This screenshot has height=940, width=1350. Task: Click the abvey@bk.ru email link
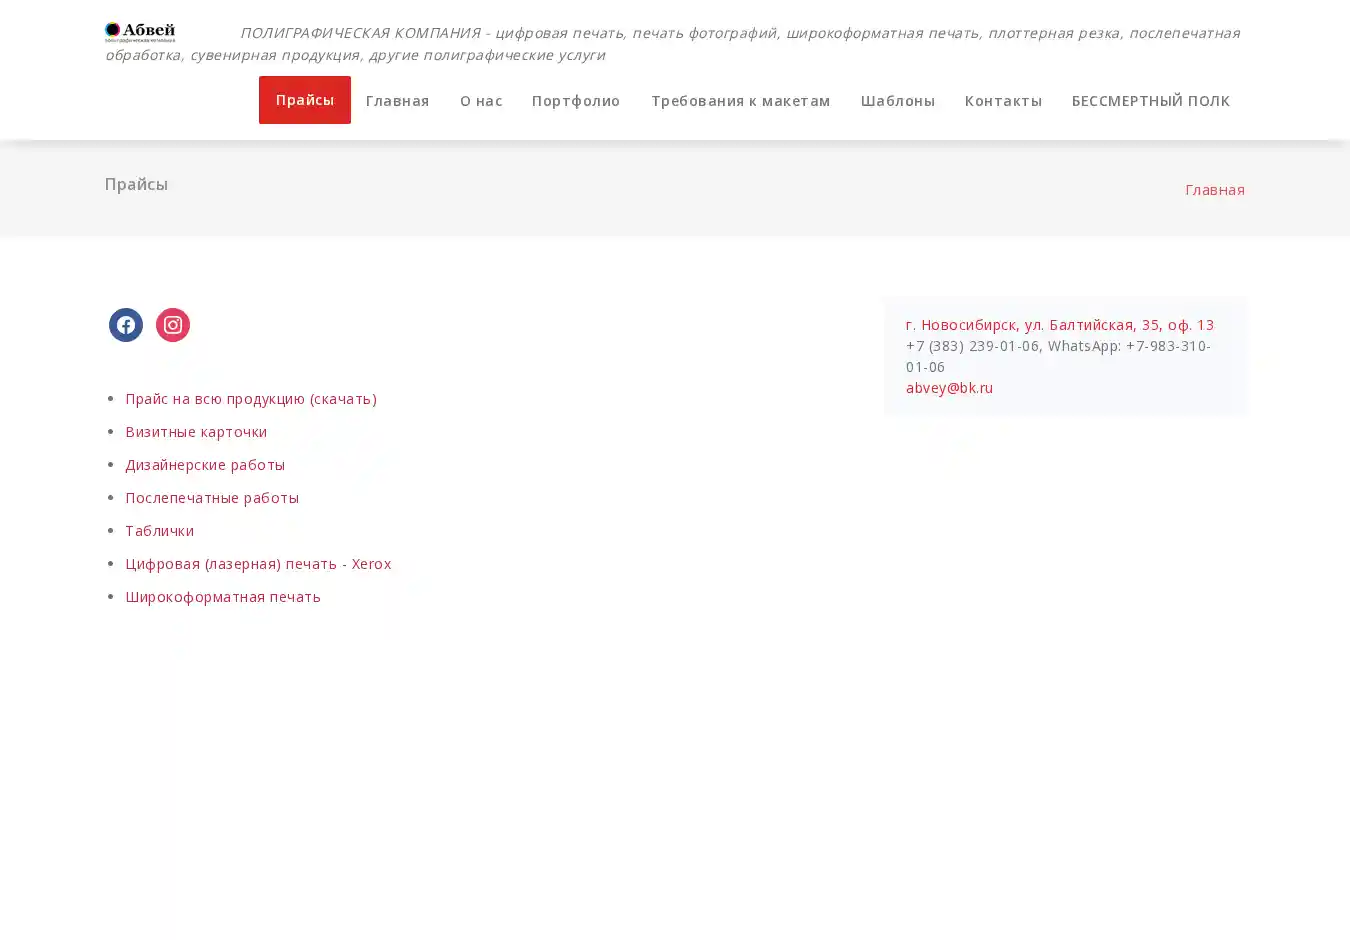click(949, 388)
